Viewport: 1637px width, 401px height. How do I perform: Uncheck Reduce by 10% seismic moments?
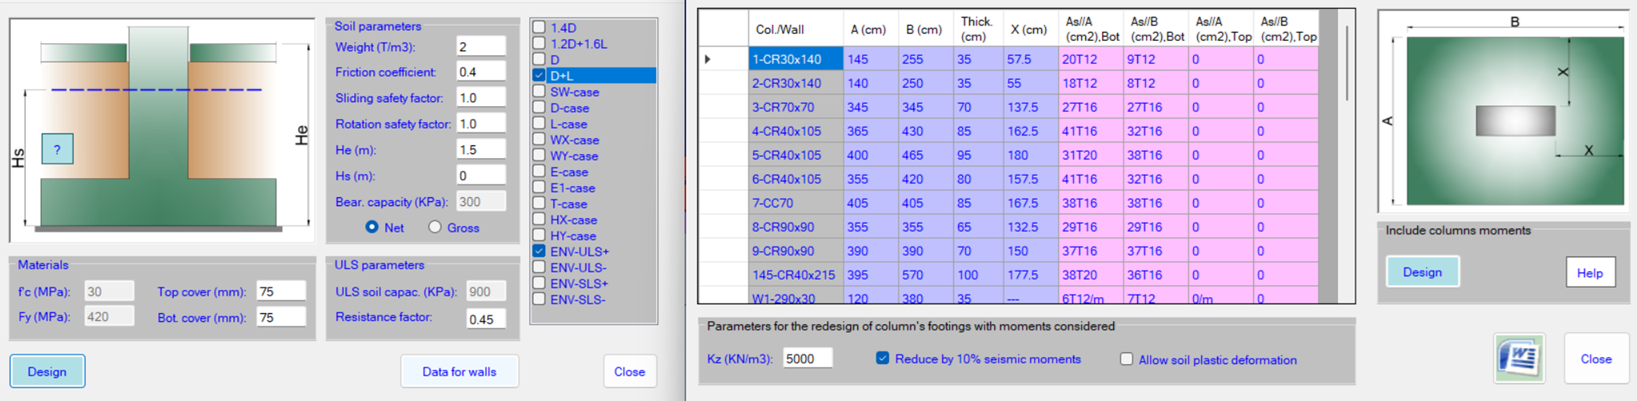[x=882, y=358]
